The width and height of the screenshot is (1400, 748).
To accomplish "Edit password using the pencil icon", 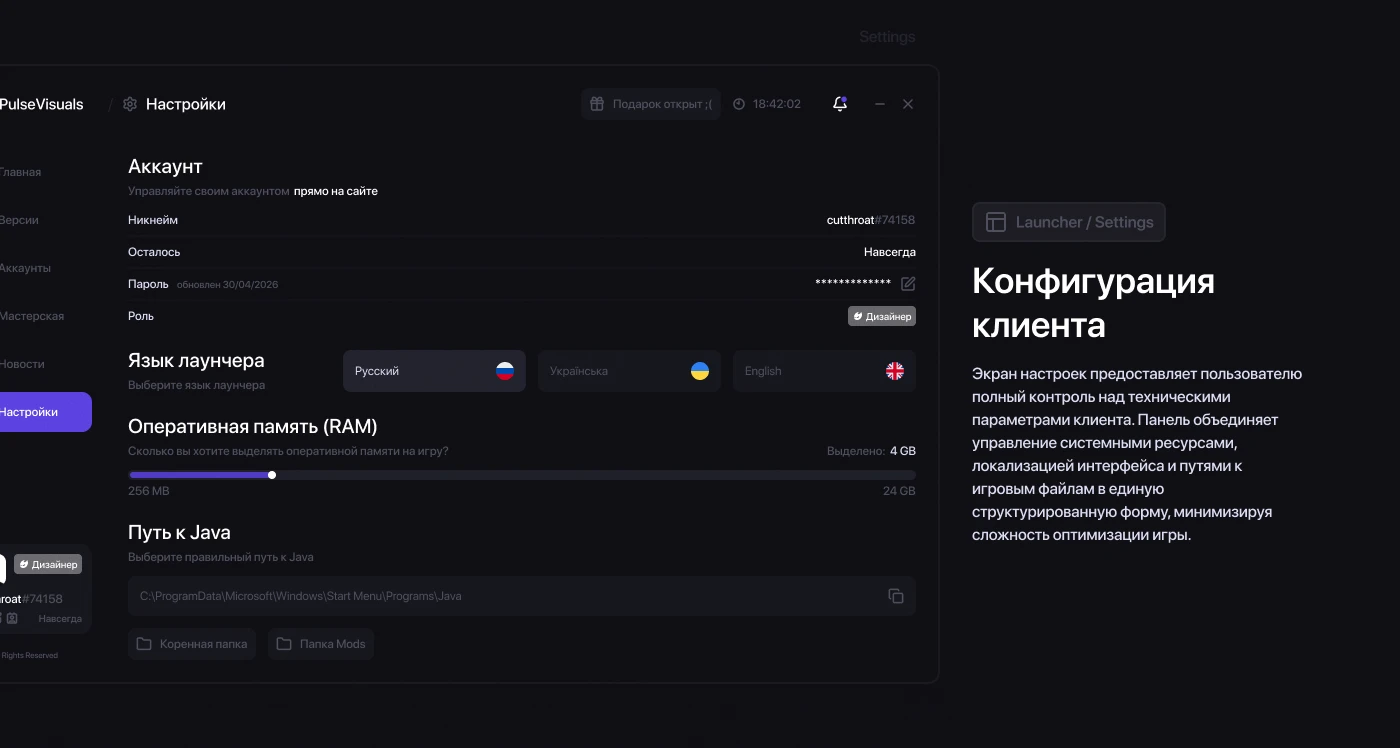I will pyautogui.click(x=908, y=284).
